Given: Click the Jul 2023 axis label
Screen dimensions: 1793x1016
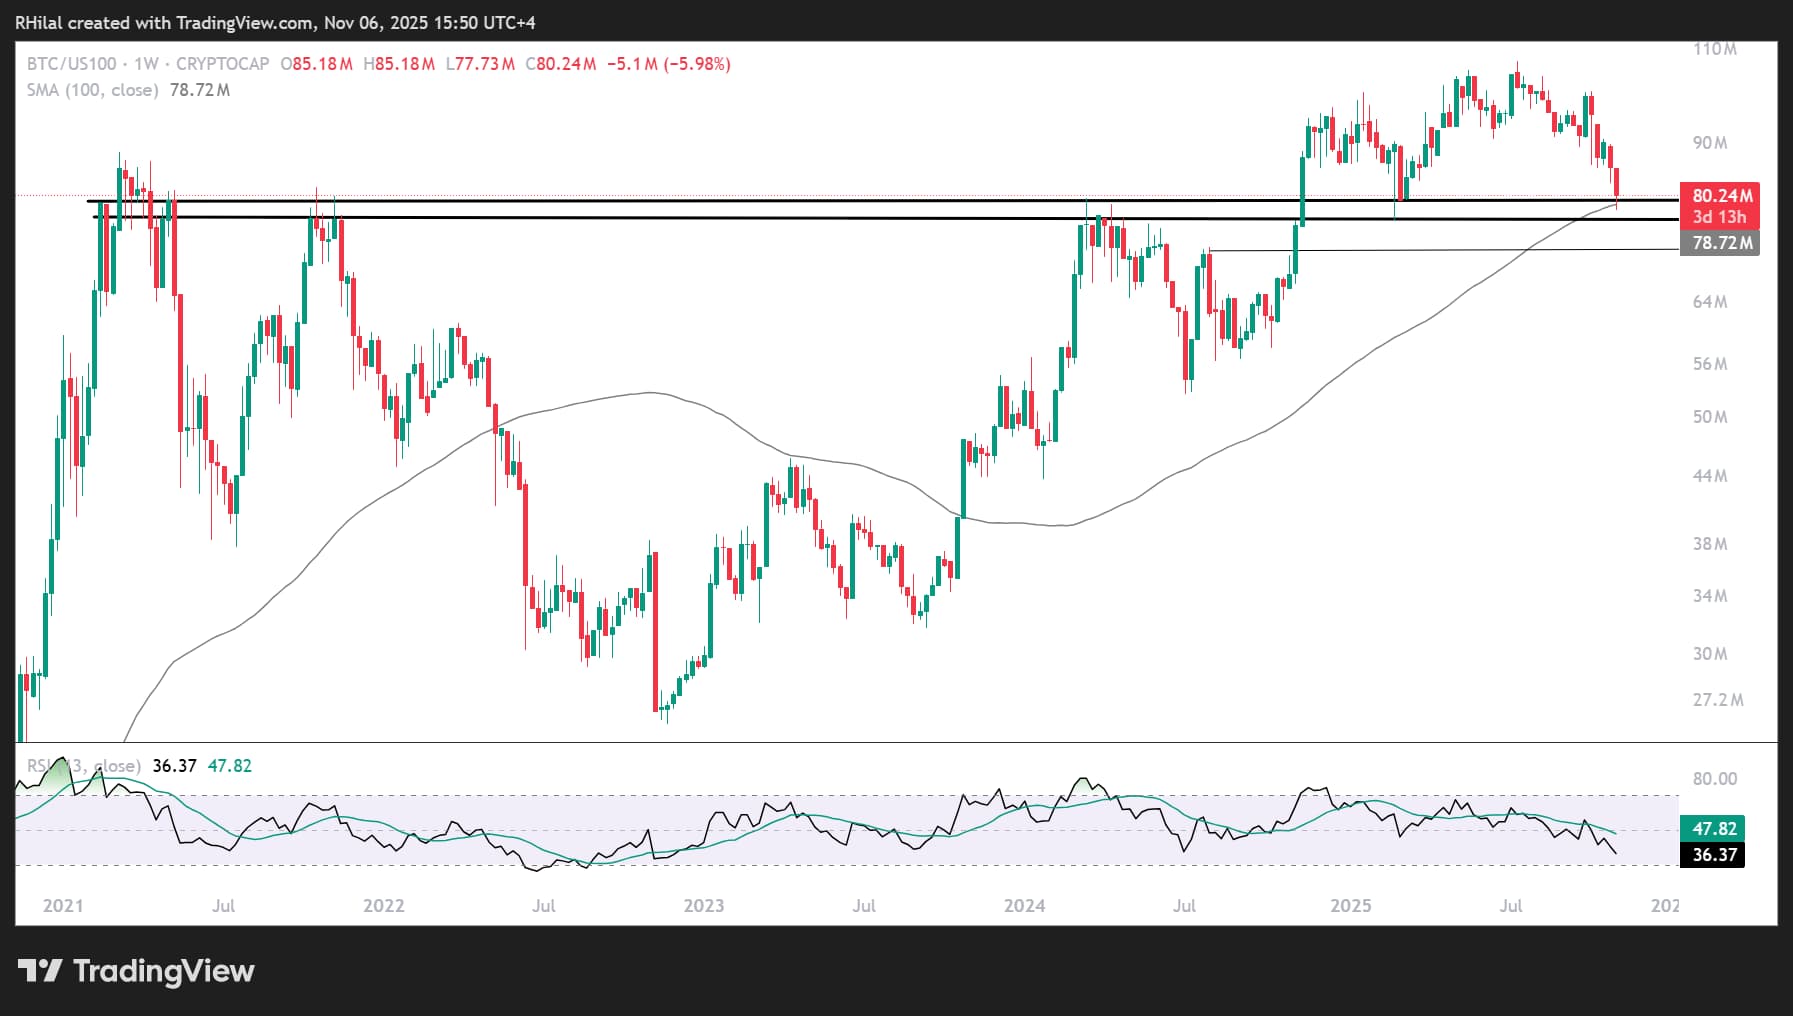Looking at the screenshot, I should click(864, 906).
